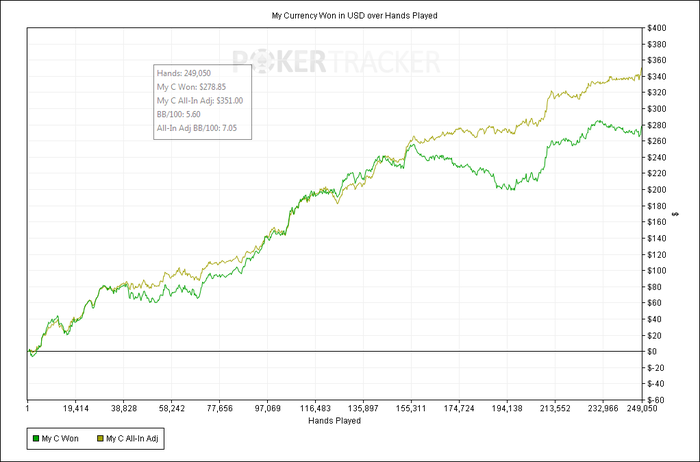Viewport: 700px width, 462px height.
Task: Click the $-40 y-axis label
Action: pyautogui.click(x=656, y=384)
